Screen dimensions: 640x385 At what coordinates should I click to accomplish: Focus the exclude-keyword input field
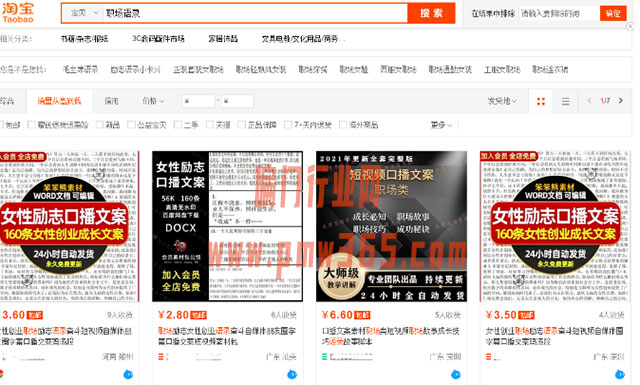pyautogui.click(x=559, y=13)
